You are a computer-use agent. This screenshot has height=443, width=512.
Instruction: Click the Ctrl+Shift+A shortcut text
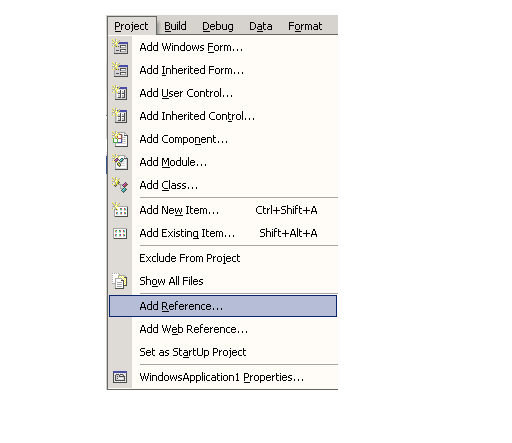point(286,210)
